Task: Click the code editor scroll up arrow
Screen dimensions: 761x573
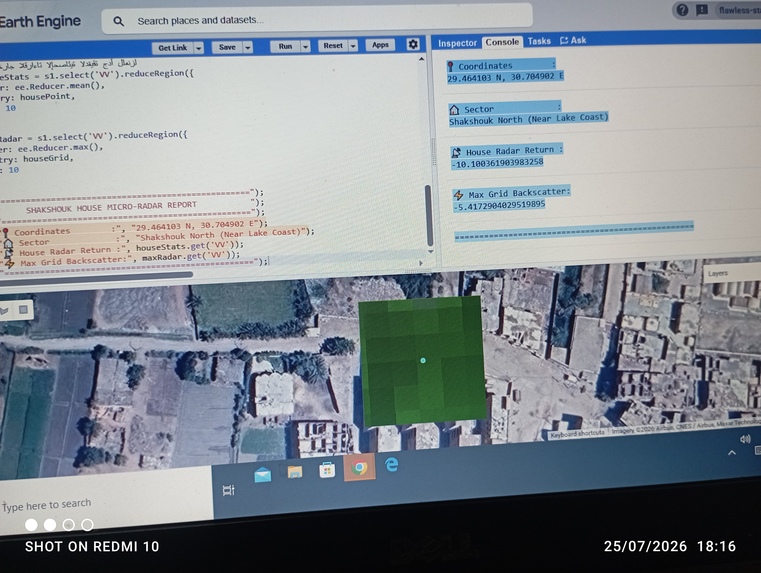Action: click(421, 59)
